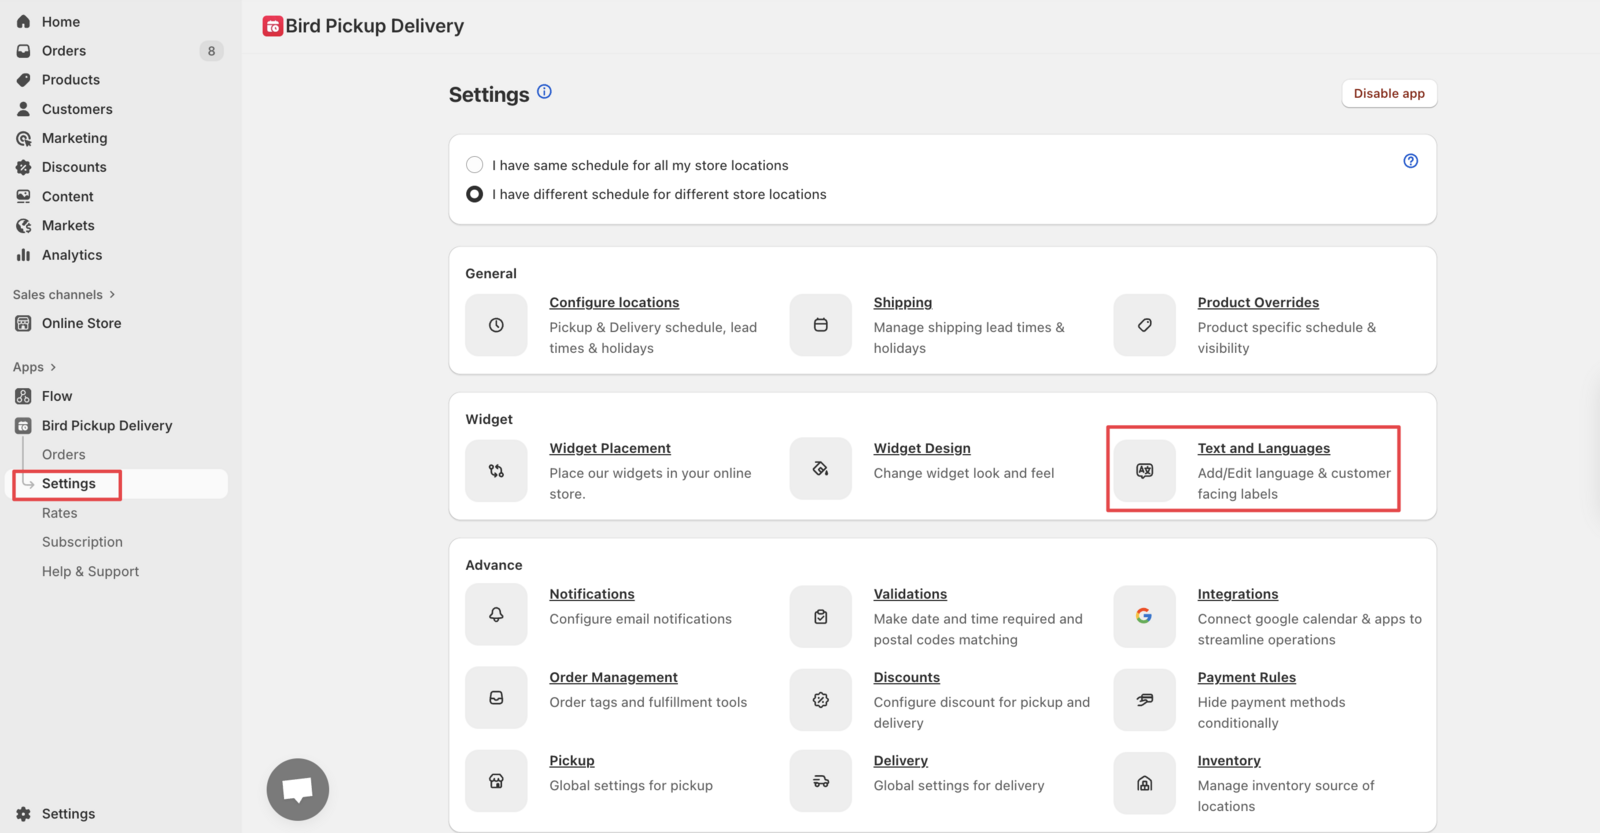Viewport: 1600px width, 833px height.
Task: Click the Analytics bar chart icon
Action: coord(23,255)
